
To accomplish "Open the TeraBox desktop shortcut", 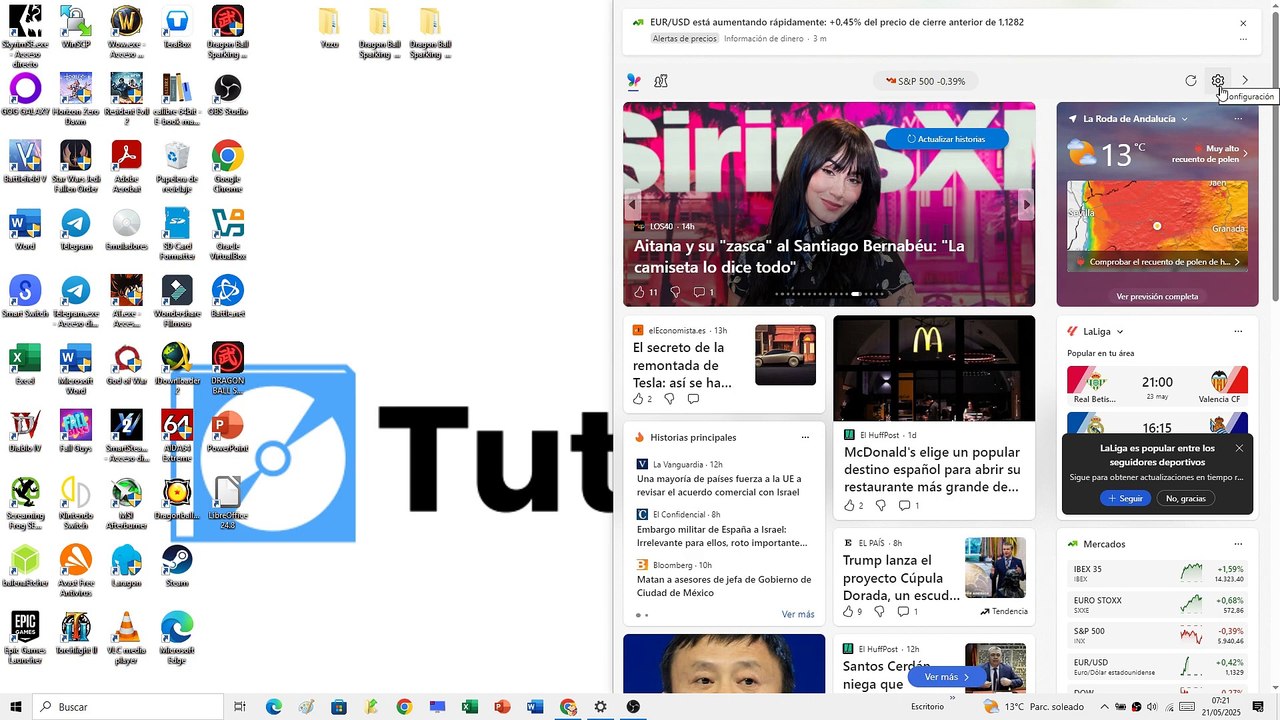I will pos(177,27).
